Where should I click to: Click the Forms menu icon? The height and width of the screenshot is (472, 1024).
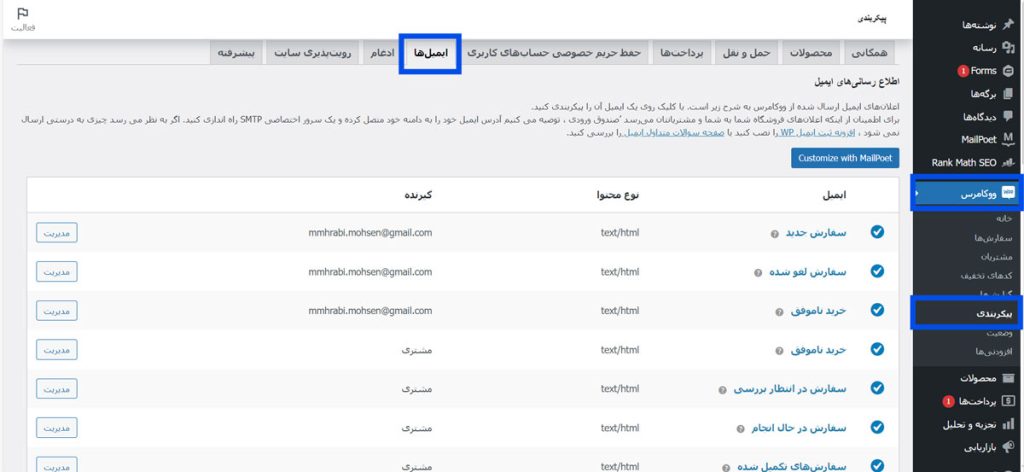point(1008,71)
